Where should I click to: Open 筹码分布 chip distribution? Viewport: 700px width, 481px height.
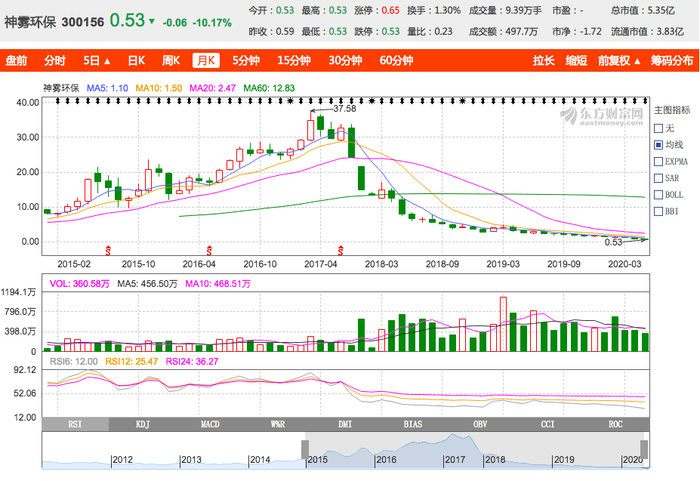672,60
